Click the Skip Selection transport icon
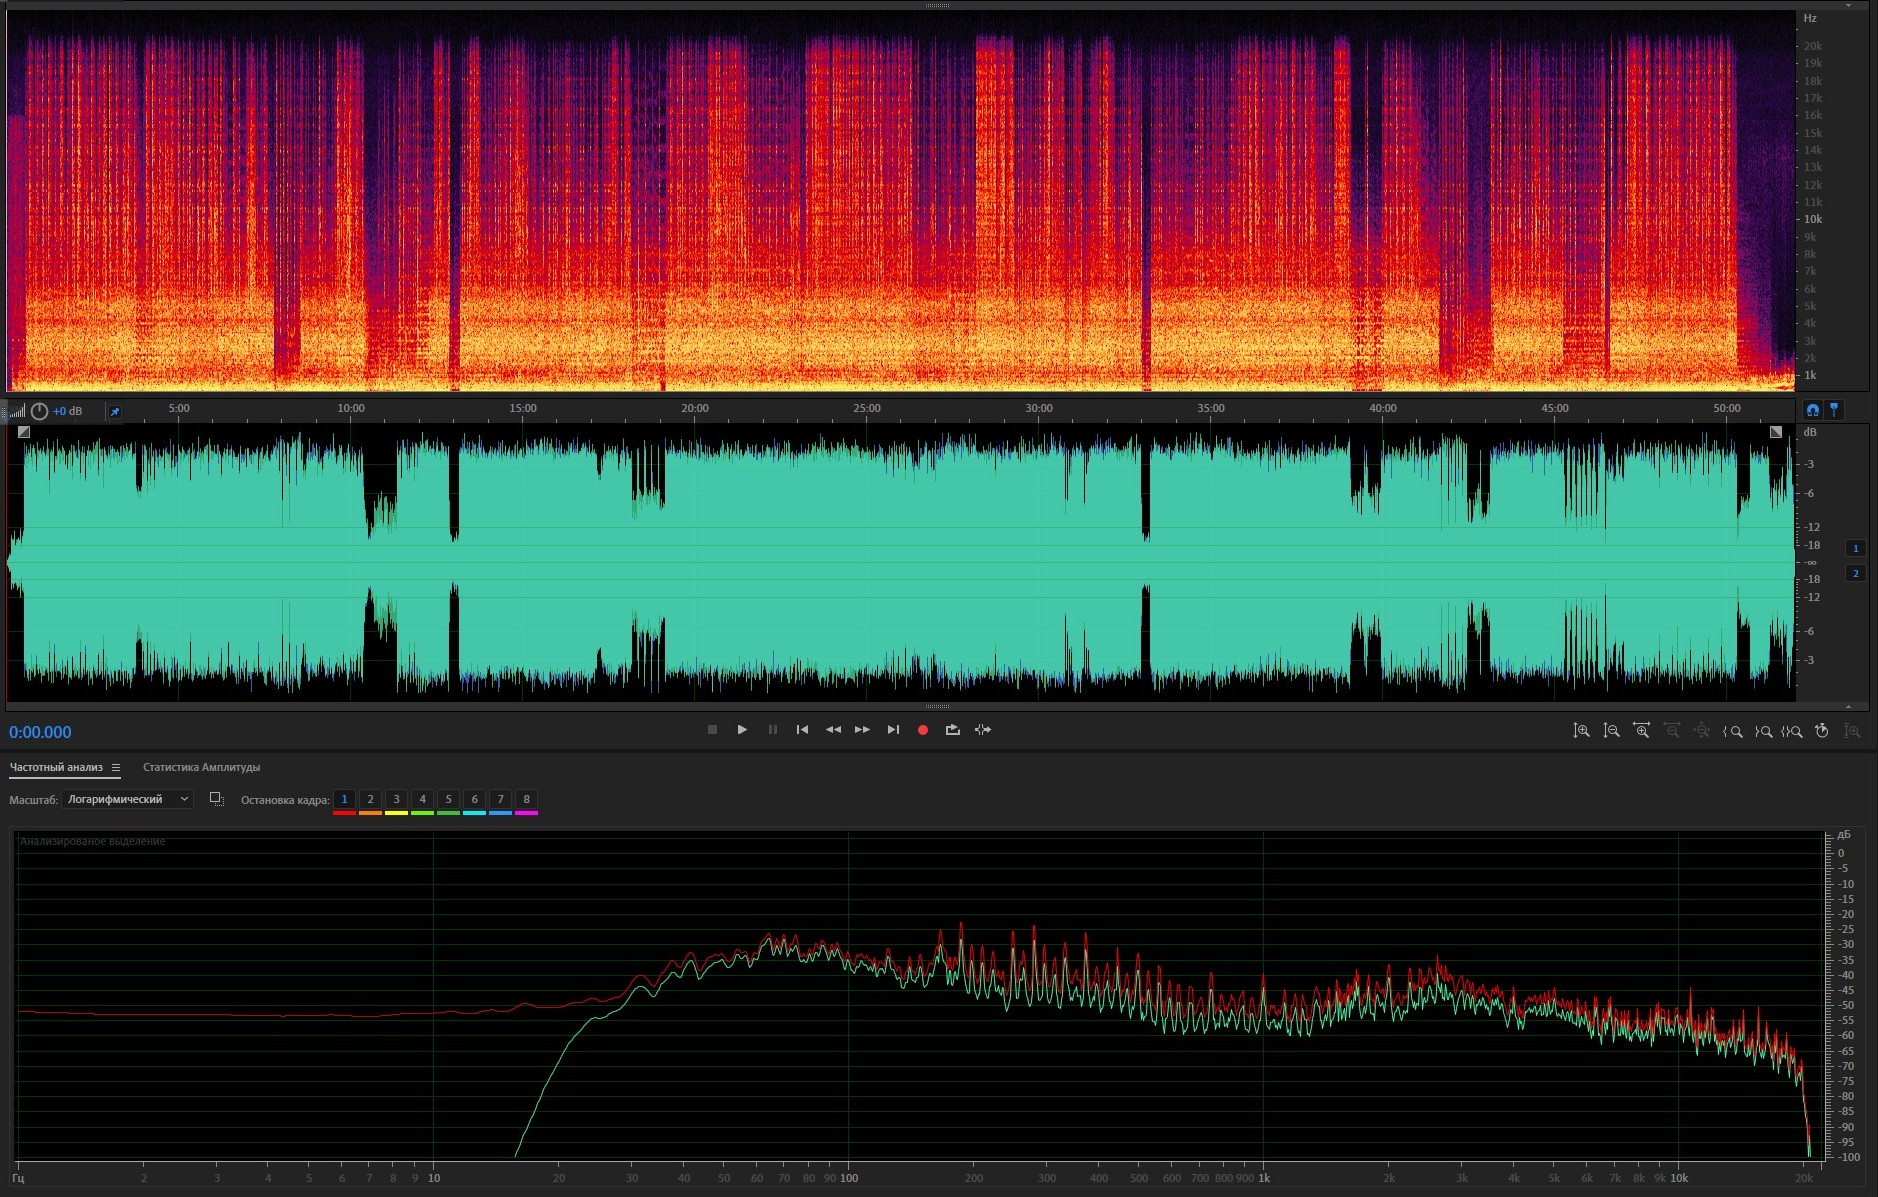1878x1197 pixels. 983,730
